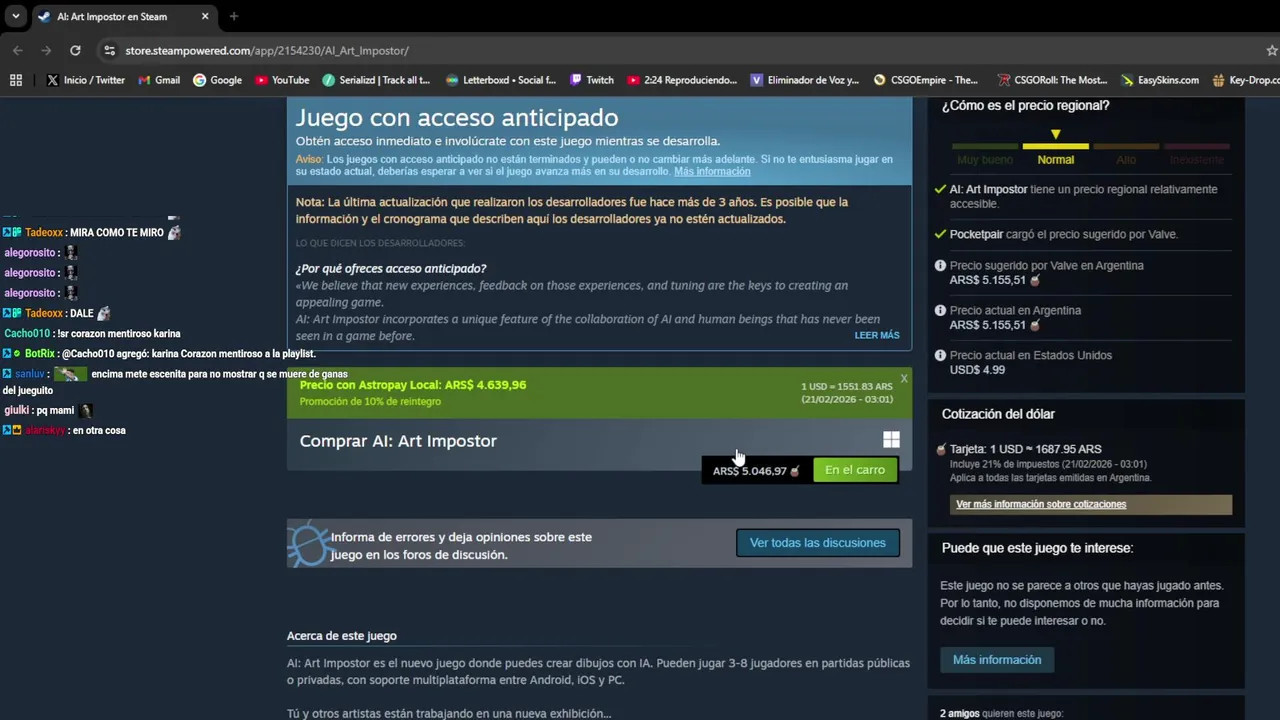The image size is (1280, 720).
Task: Click Ver todas las discusiones button
Action: (x=818, y=543)
